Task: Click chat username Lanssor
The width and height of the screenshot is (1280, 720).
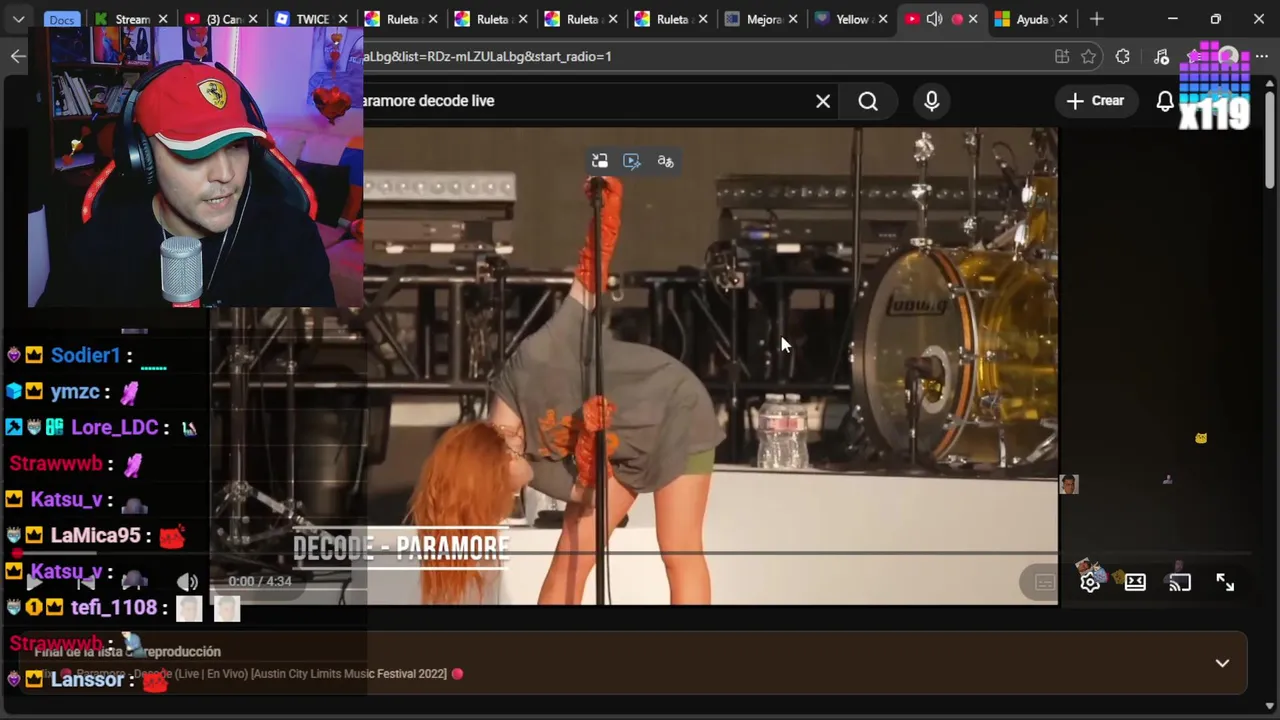Action: tap(87, 679)
